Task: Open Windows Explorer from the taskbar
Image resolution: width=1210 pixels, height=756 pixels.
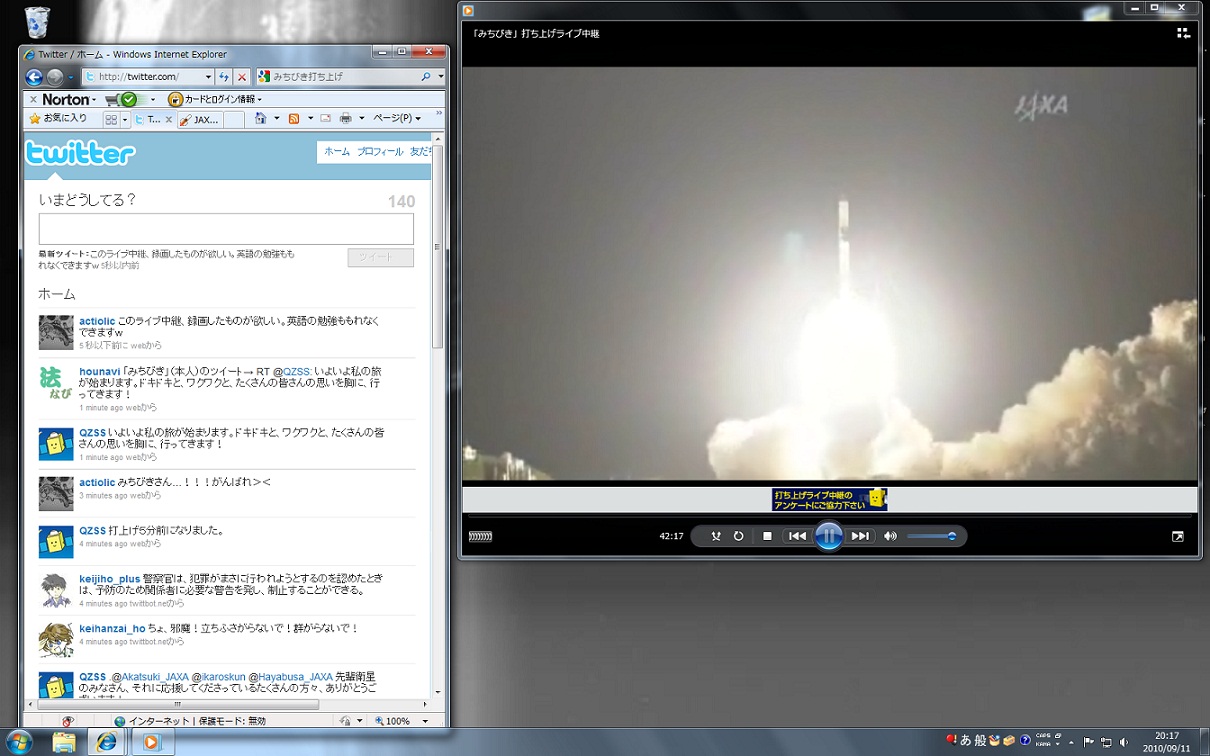Action: [x=63, y=742]
